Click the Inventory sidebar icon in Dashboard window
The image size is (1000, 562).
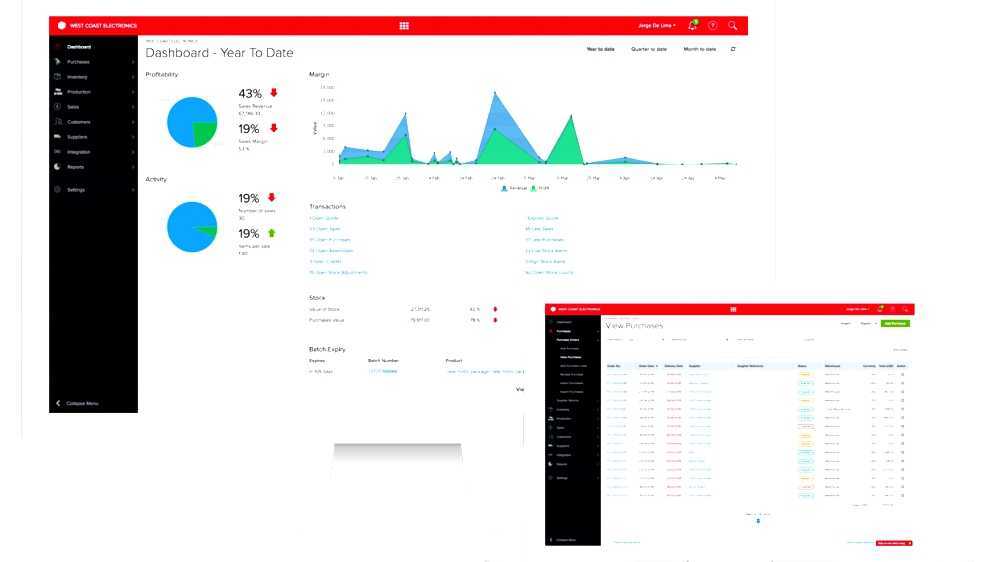pyautogui.click(x=57, y=77)
